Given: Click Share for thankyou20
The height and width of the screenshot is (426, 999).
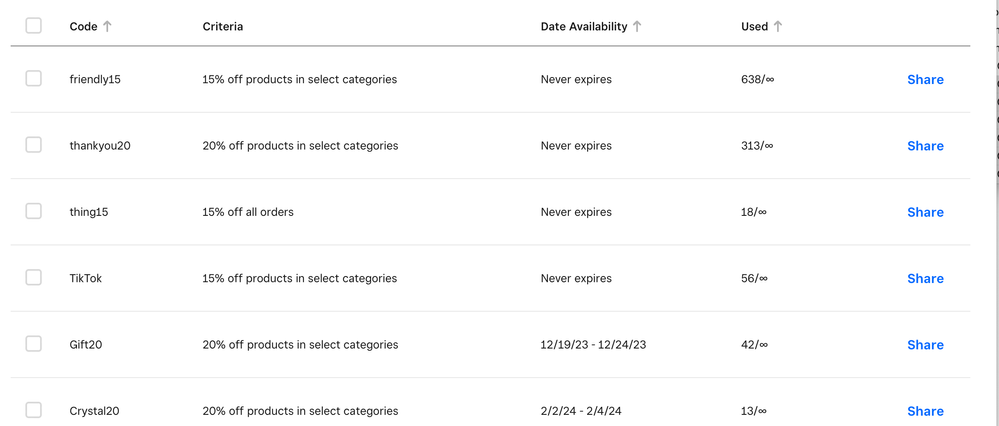Looking at the screenshot, I should [925, 146].
